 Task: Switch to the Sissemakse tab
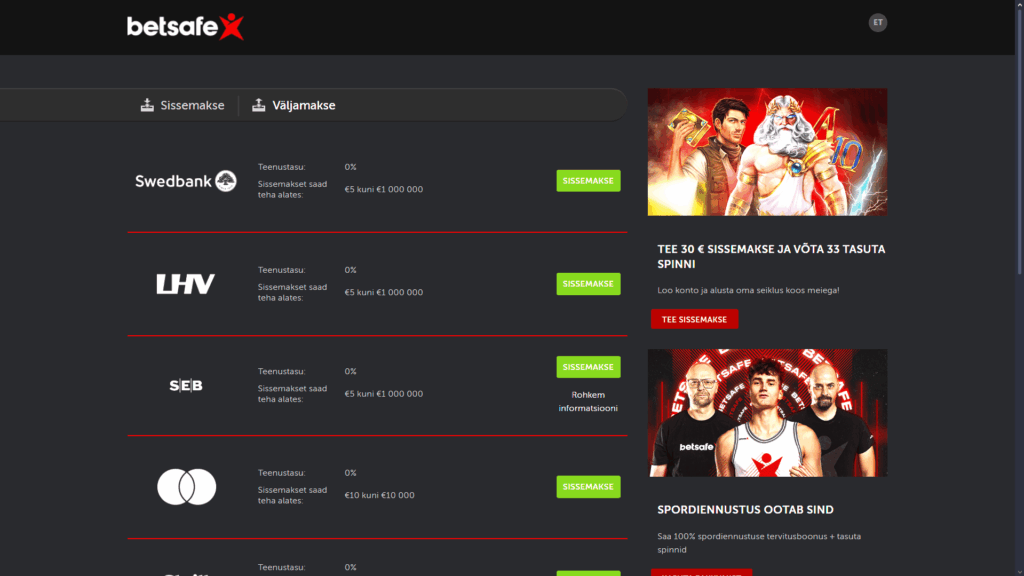tap(192, 105)
